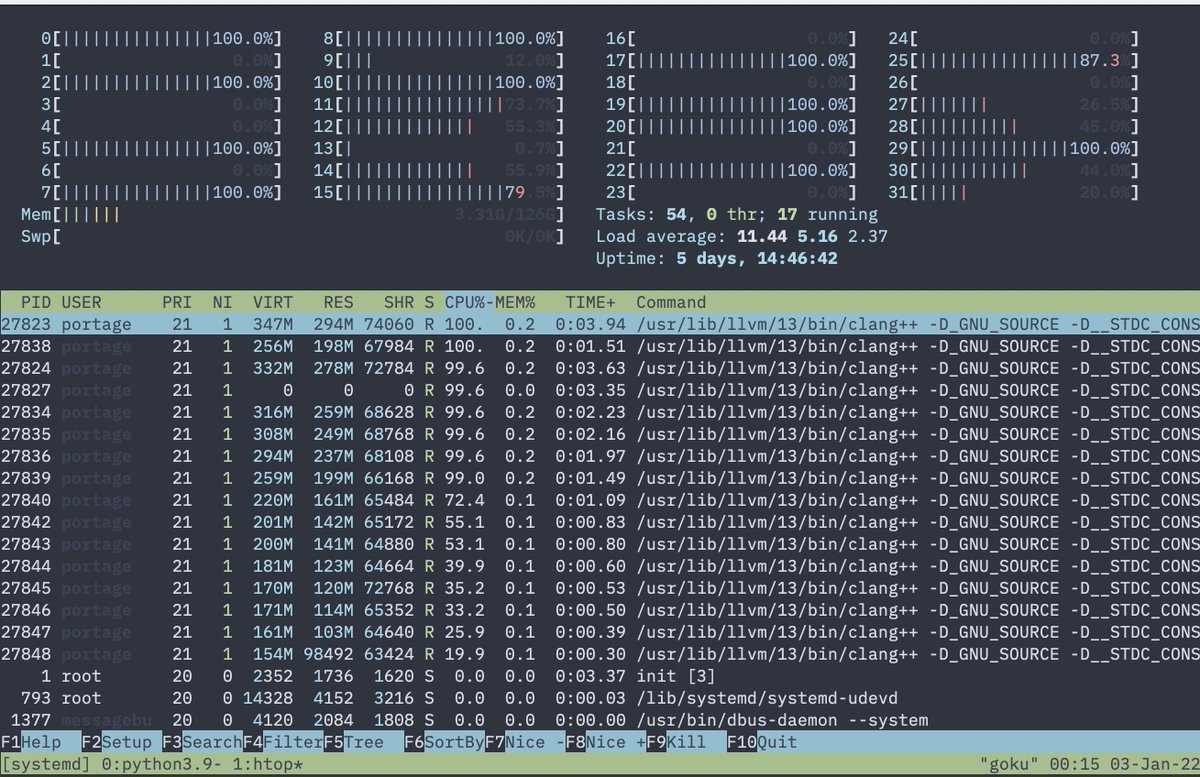
Task: Select the highlighted process row 27823
Action: pyautogui.click(x=600, y=324)
